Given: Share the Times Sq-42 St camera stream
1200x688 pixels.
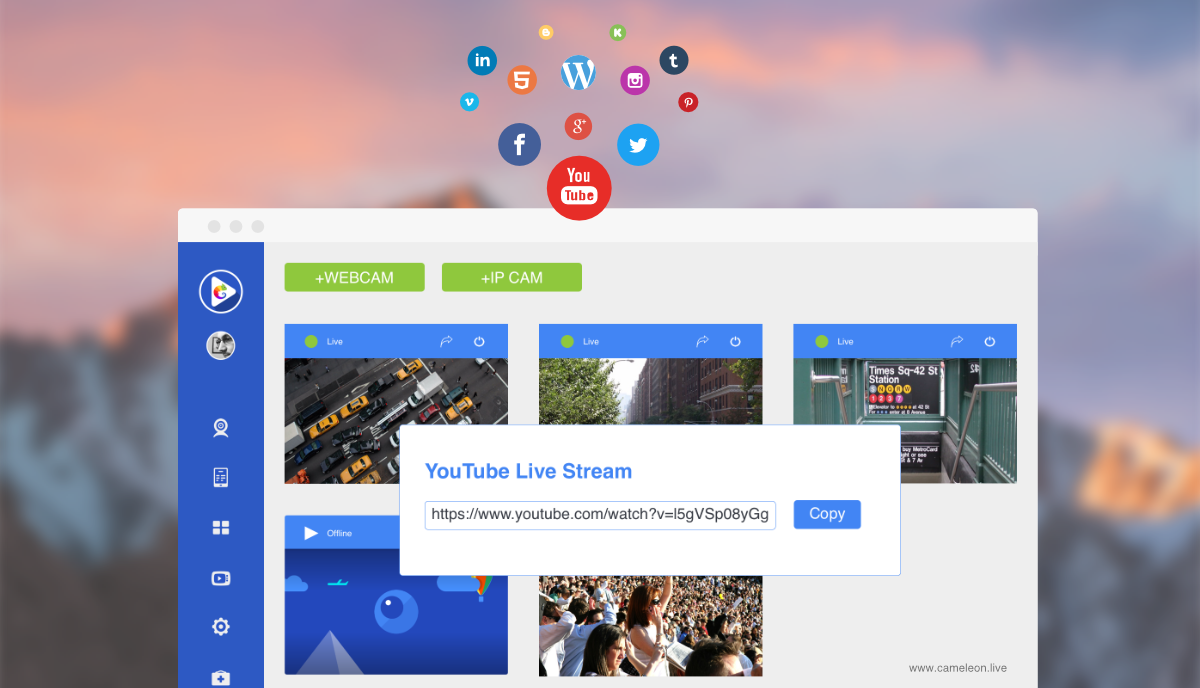Looking at the screenshot, I should 957,341.
